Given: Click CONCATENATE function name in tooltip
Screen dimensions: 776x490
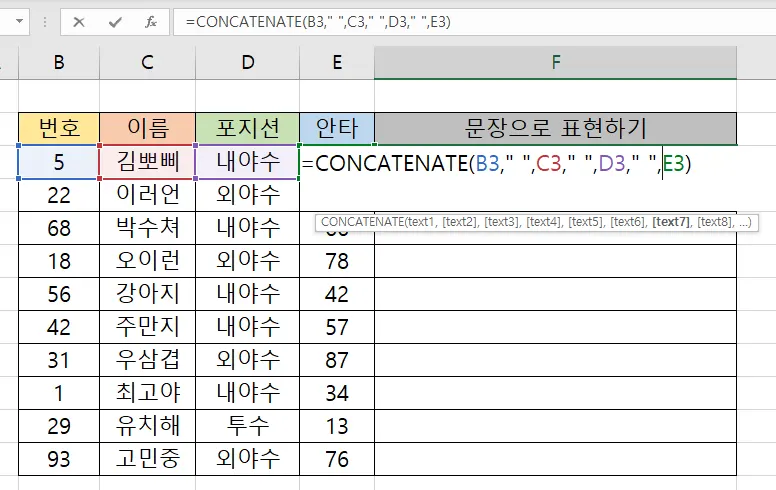Looking at the screenshot, I should [x=362, y=222].
